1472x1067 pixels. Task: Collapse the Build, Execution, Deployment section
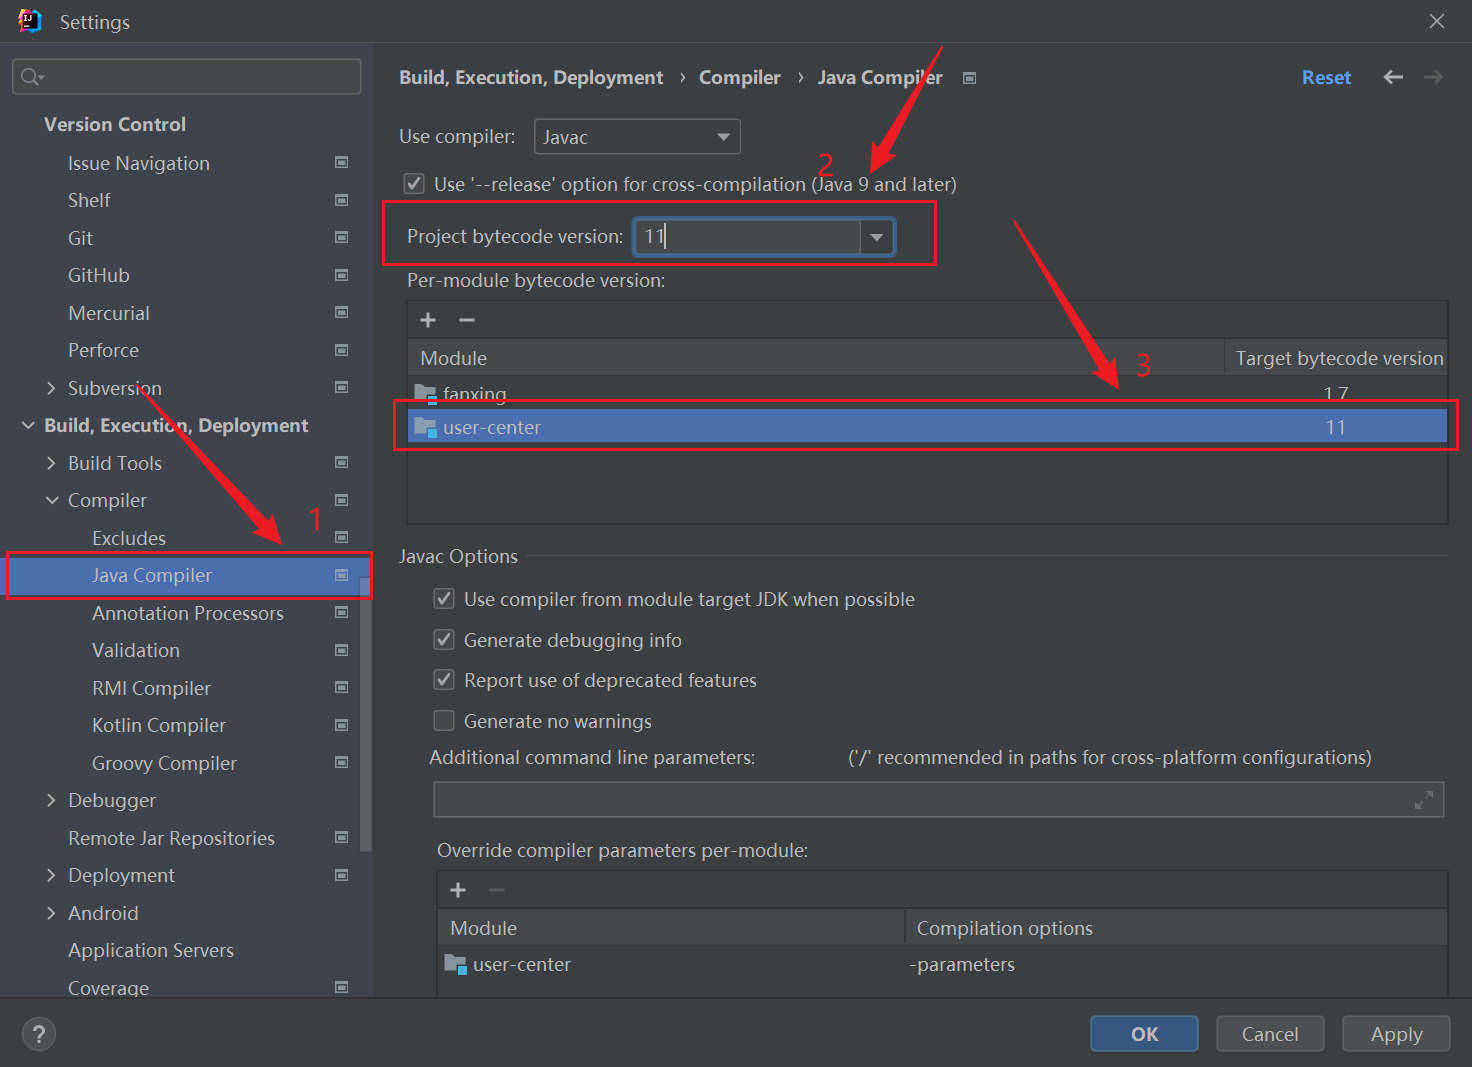pos(28,426)
